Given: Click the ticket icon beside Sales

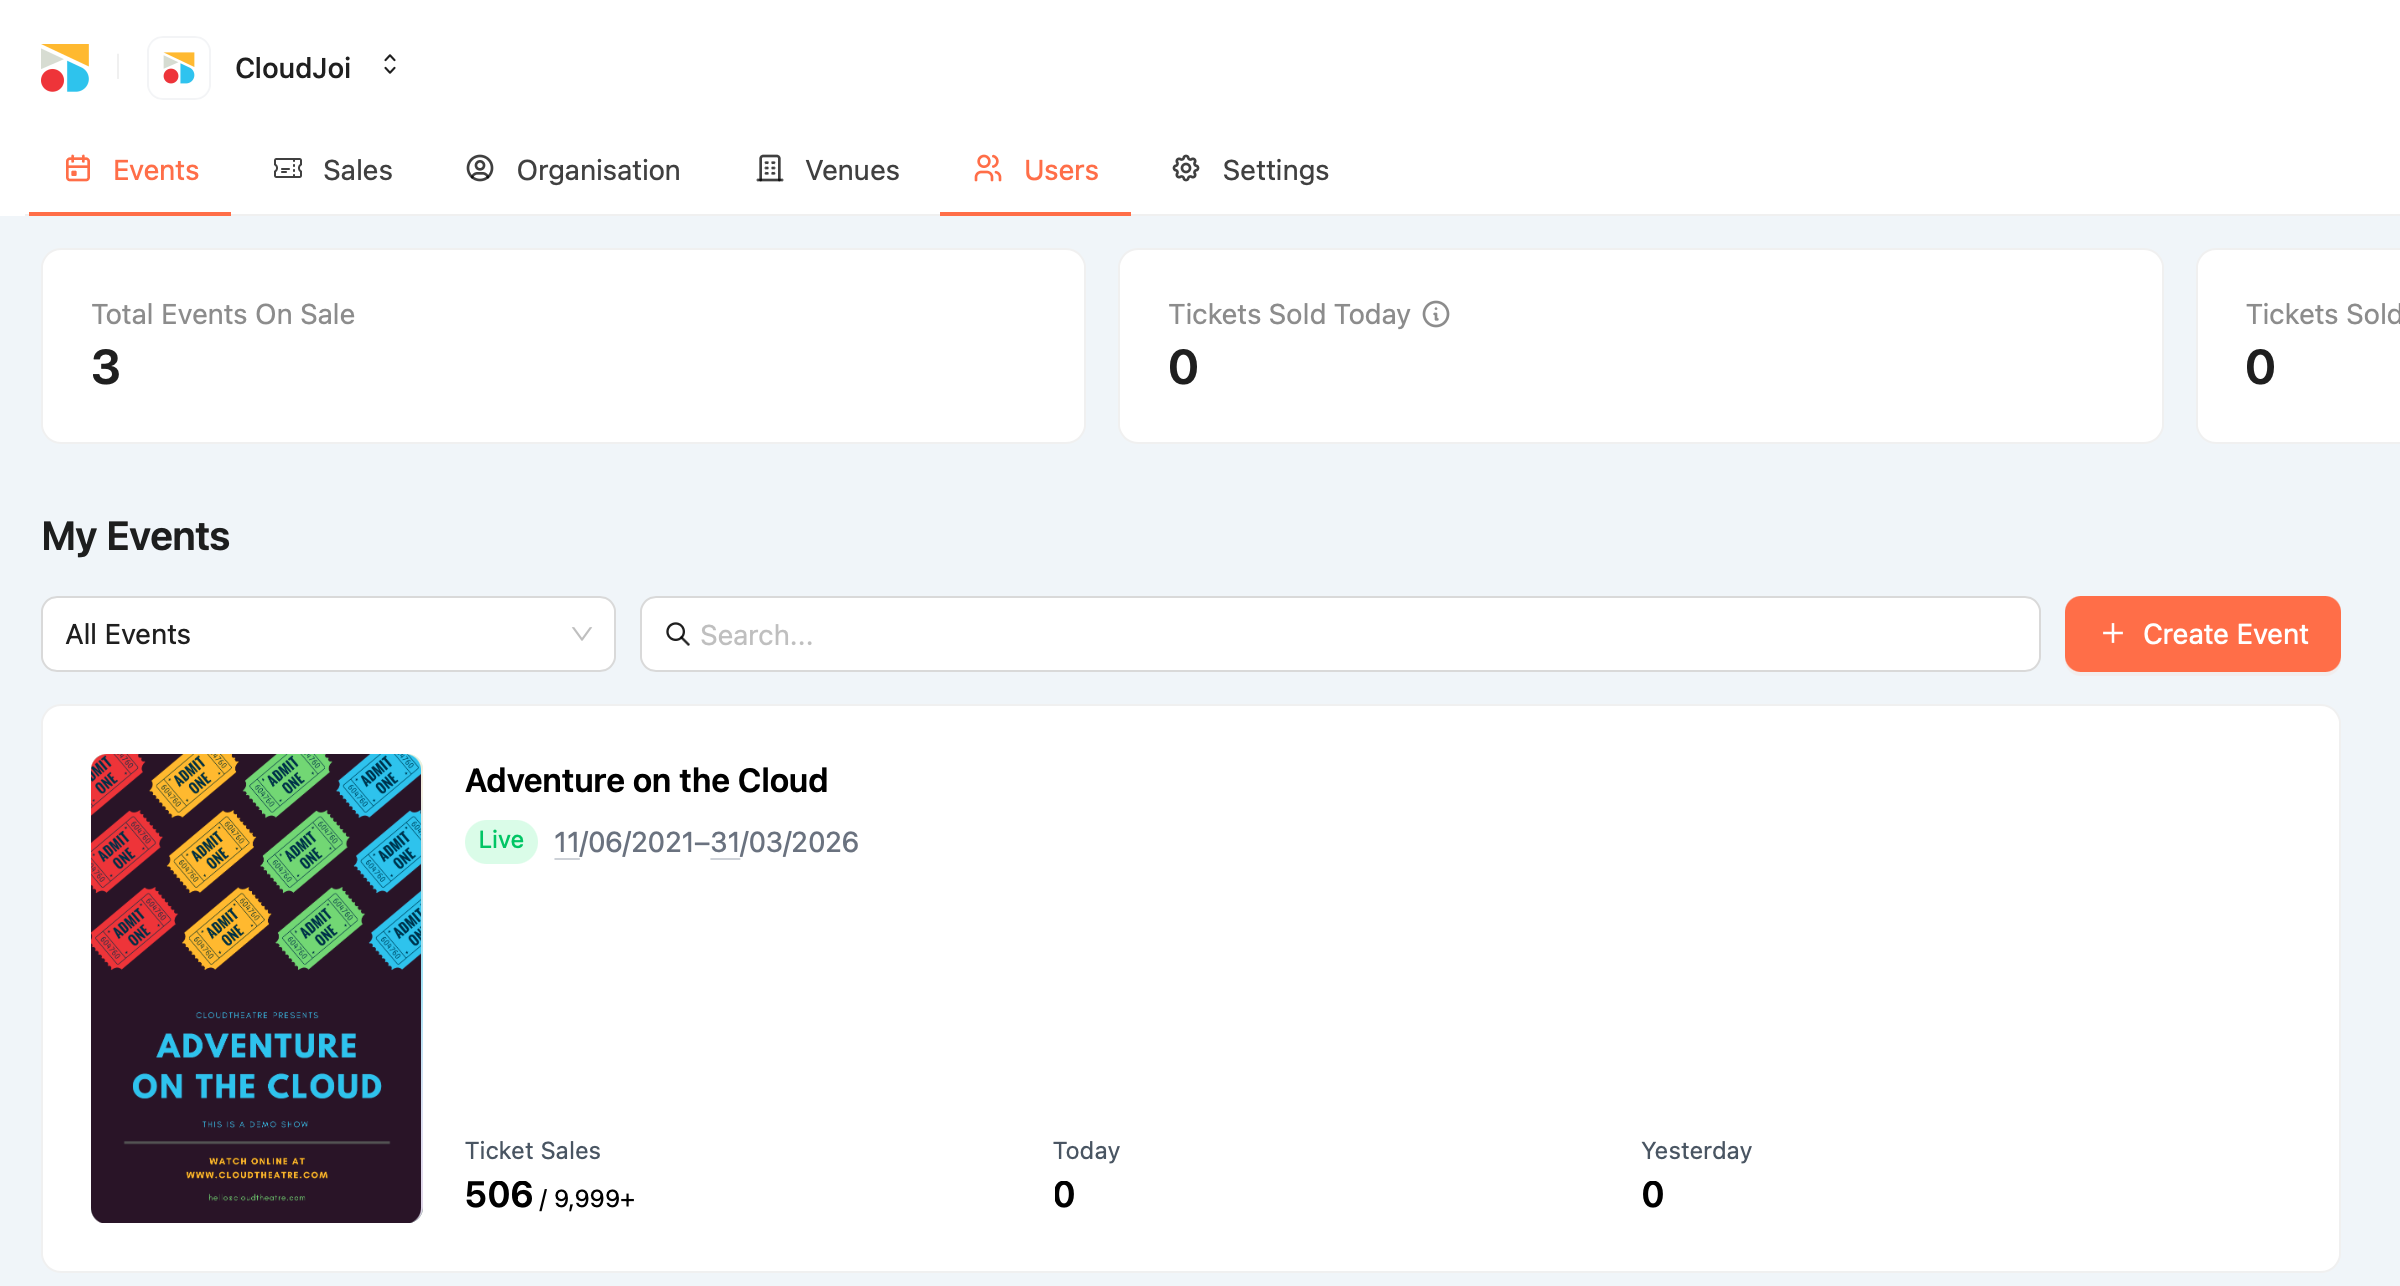Looking at the screenshot, I should point(288,169).
